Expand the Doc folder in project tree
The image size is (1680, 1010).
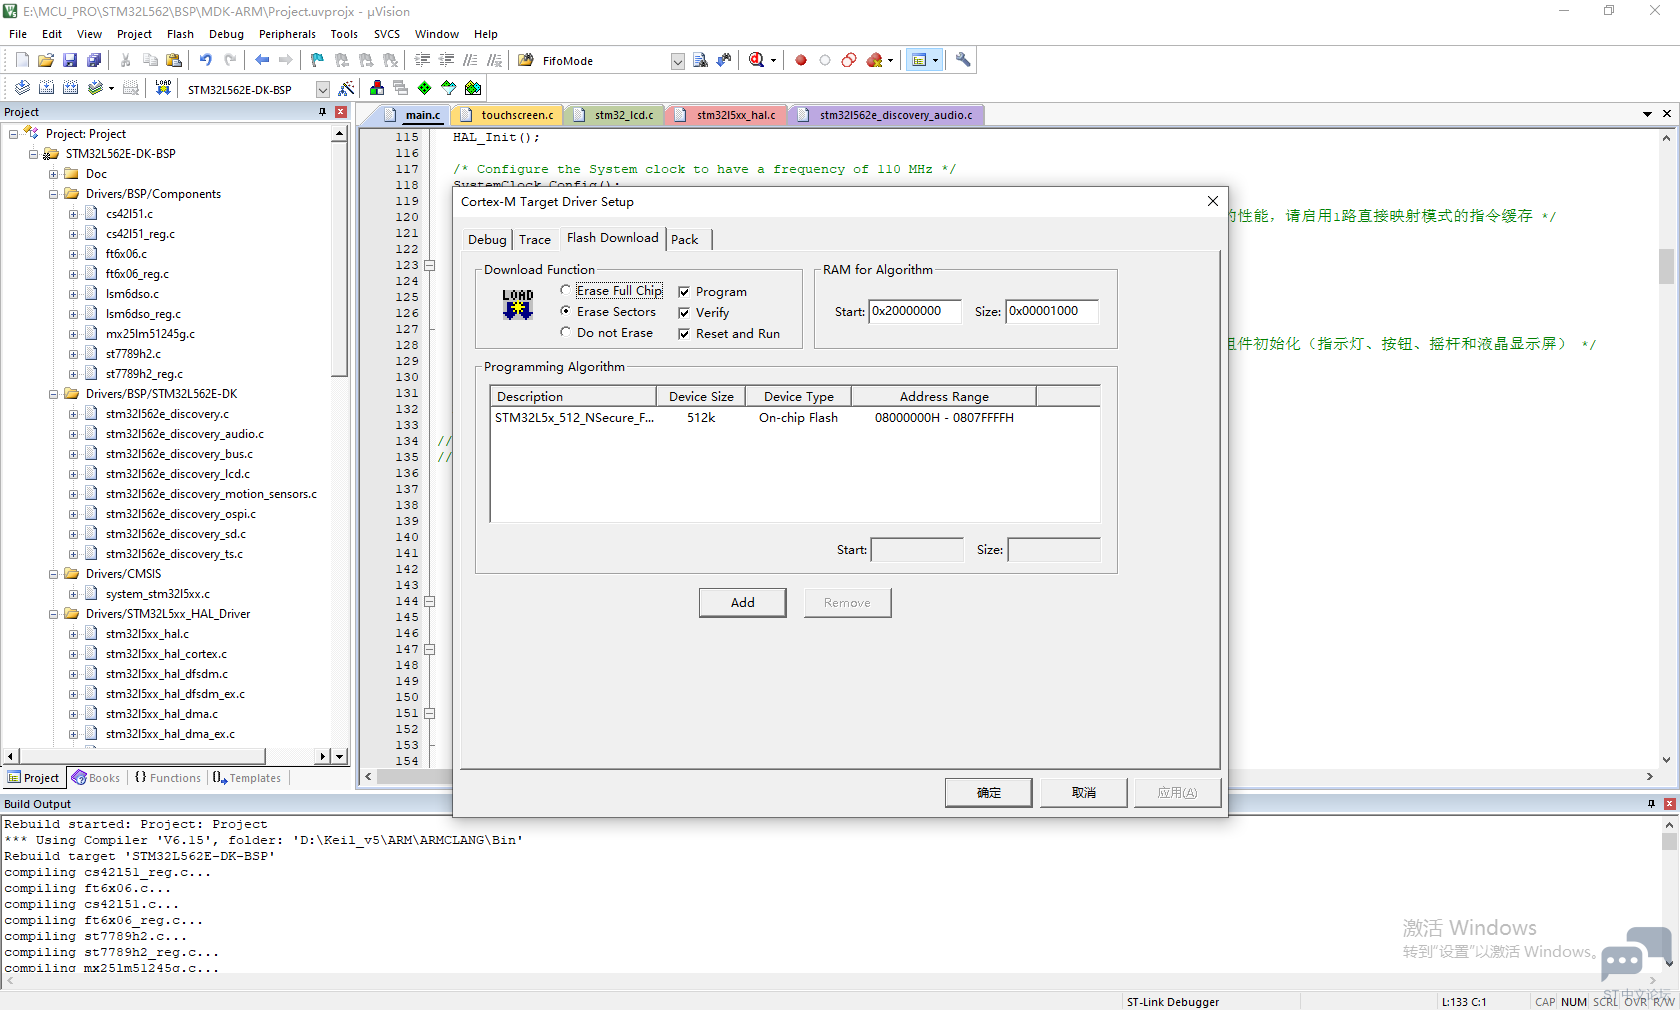click(x=53, y=174)
